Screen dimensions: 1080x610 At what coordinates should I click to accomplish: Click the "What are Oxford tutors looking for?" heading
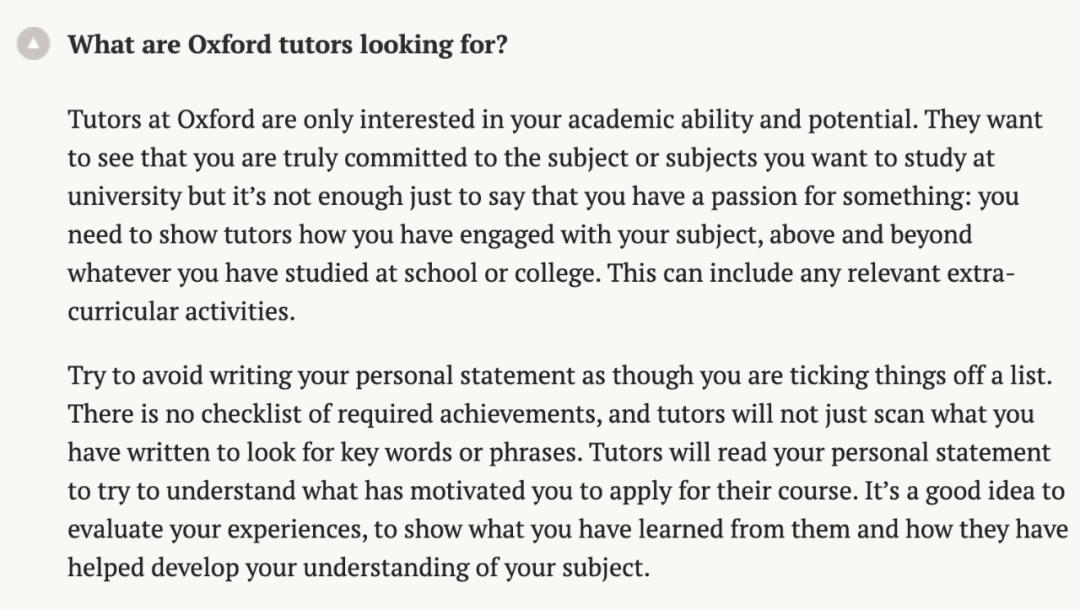pos(287,45)
